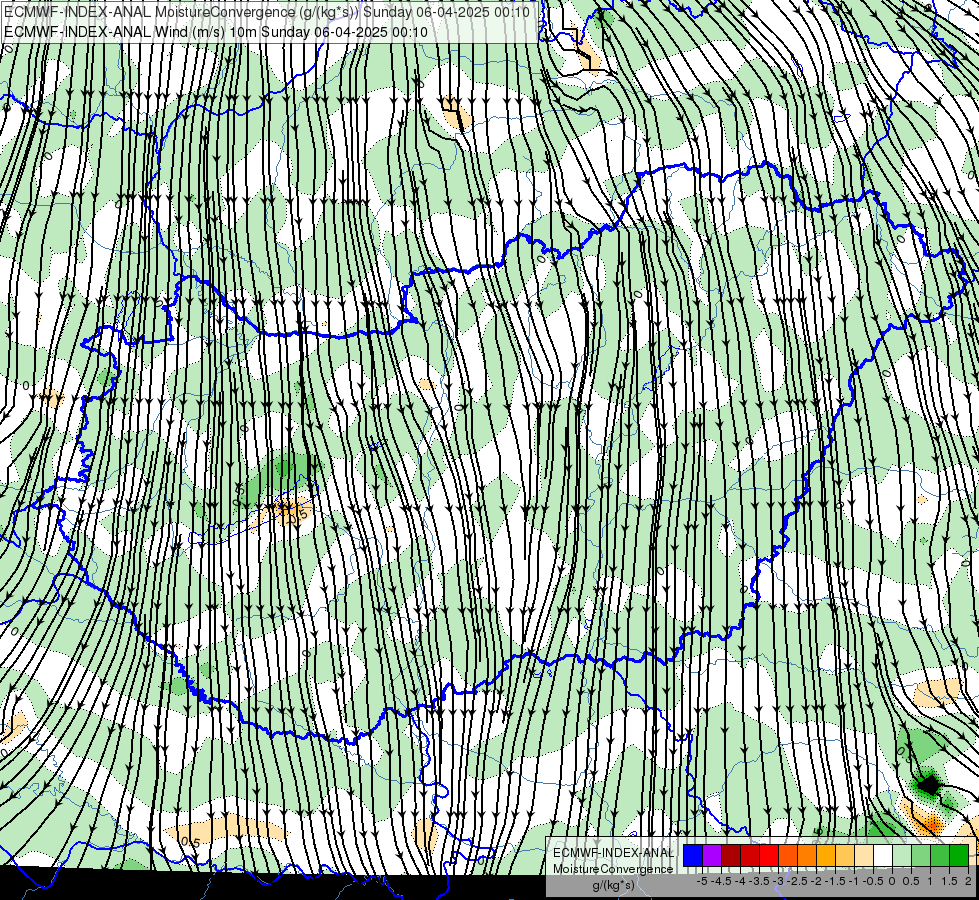Click the legend's MoistureConvergence label

(613, 869)
